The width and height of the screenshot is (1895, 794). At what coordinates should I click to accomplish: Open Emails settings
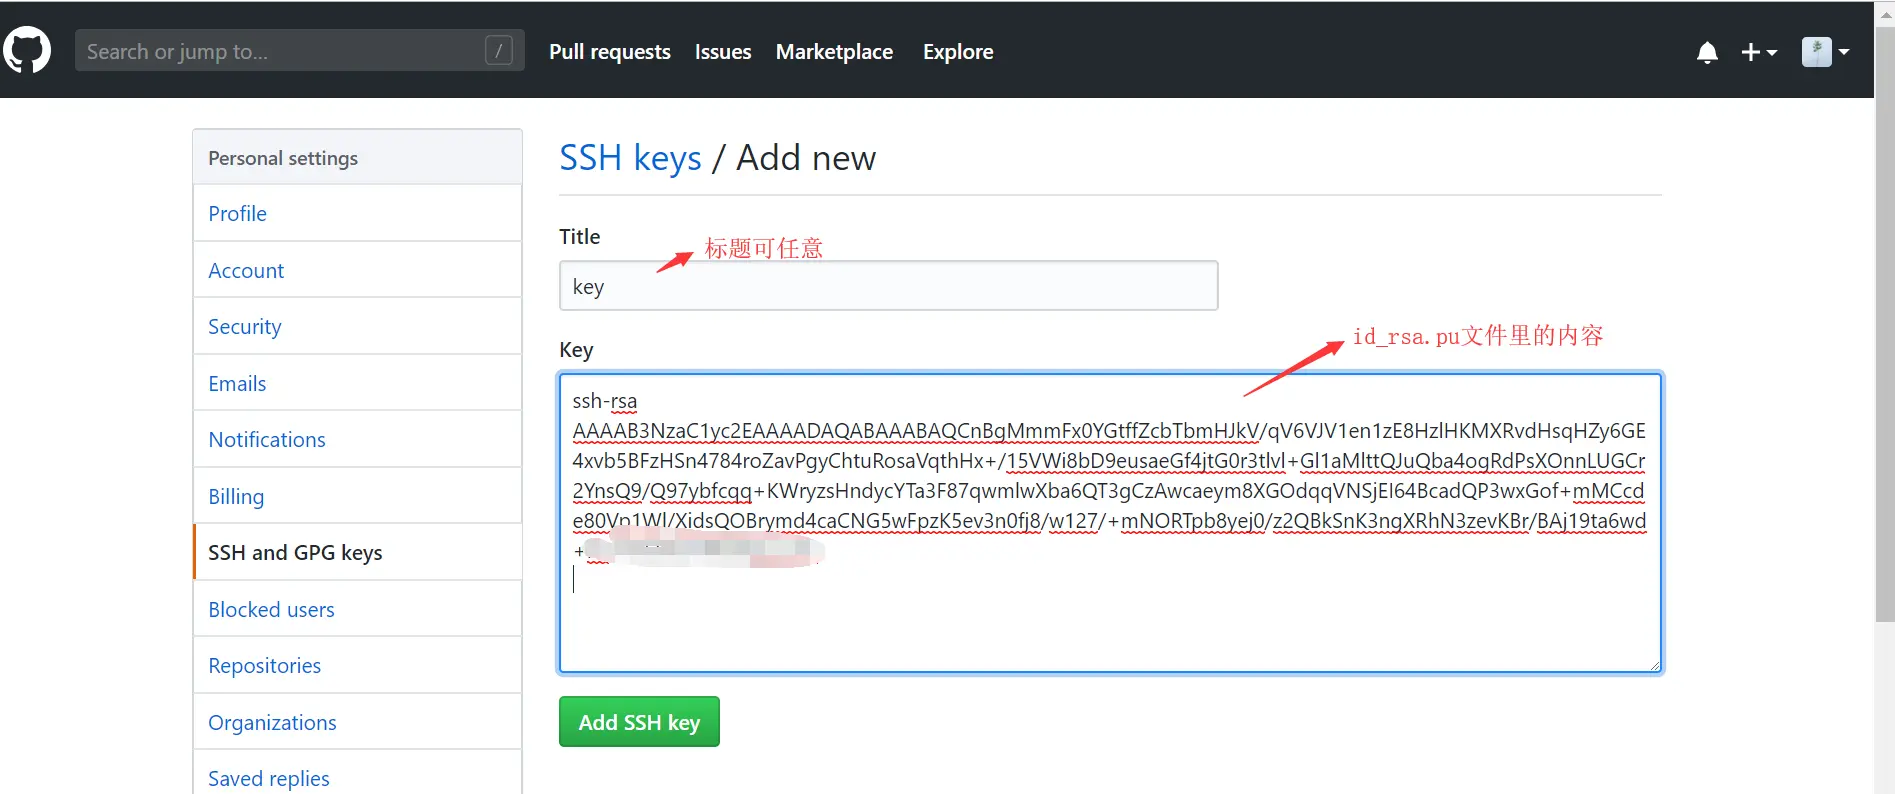pyautogui.click(x=357, y=383)
